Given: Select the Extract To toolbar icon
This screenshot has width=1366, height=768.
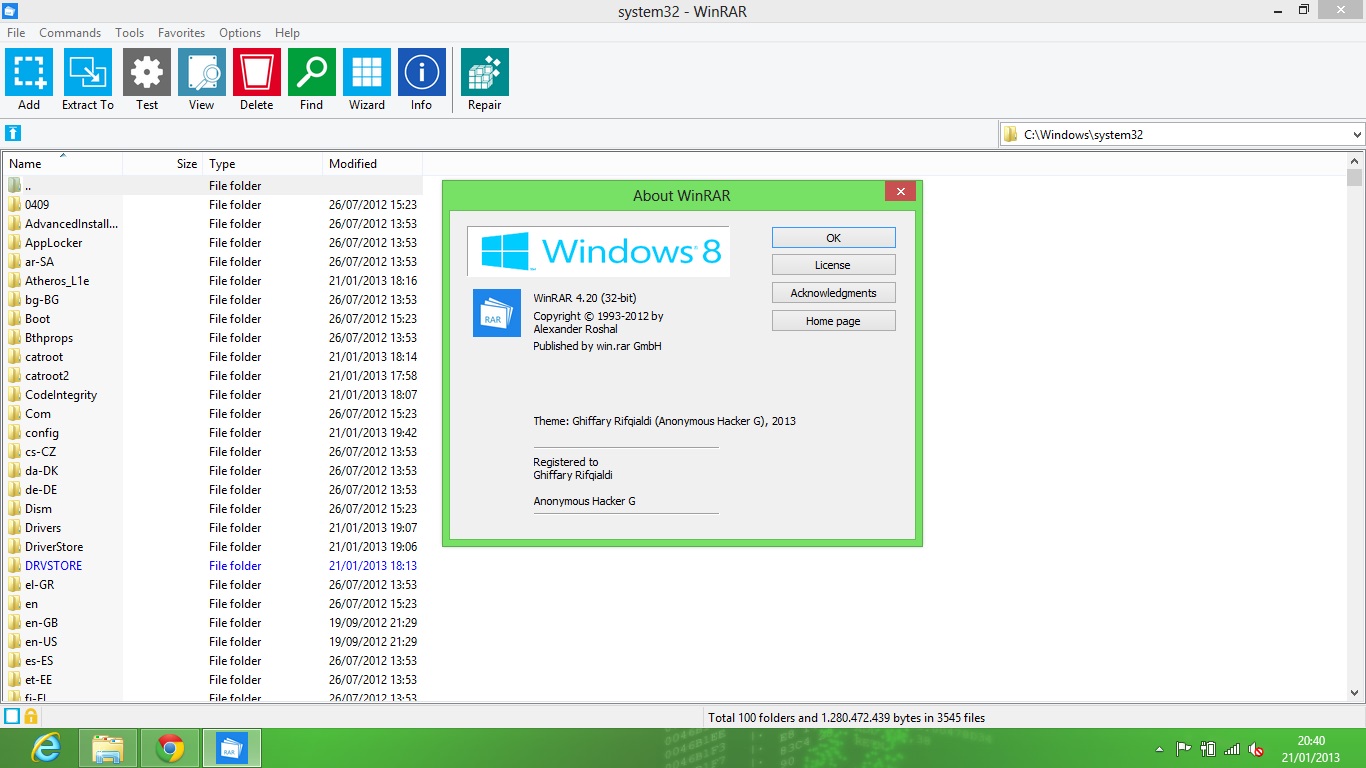Looking at the screenshot, I should 87,70.
